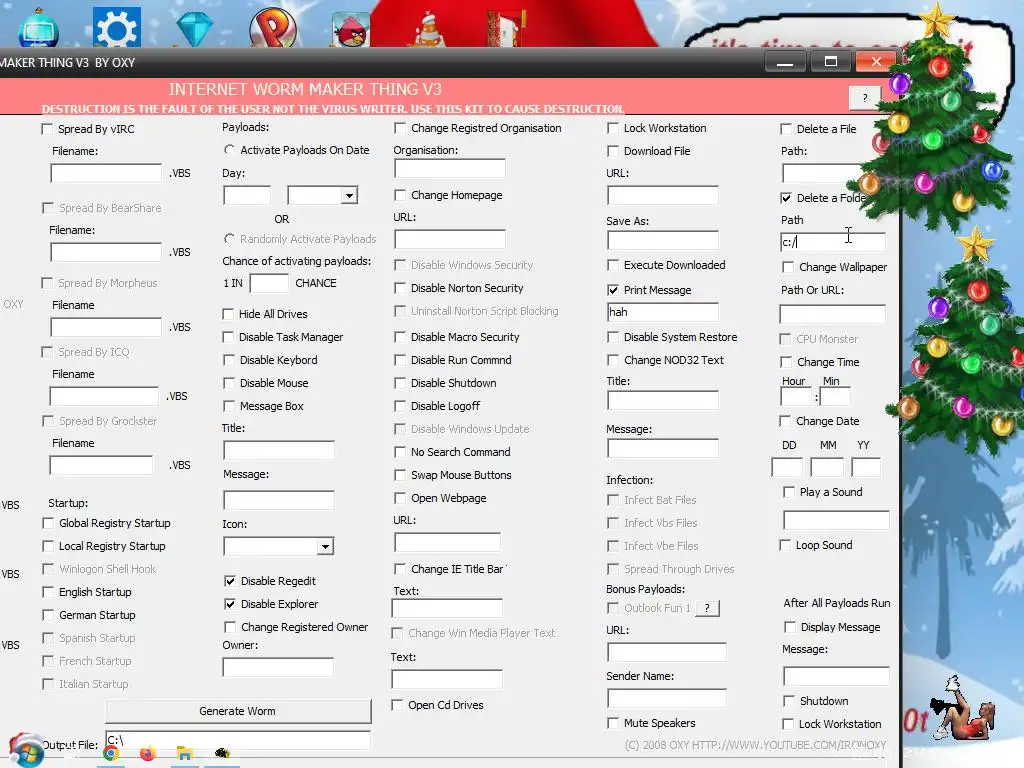Click the Organisation text field
The height and width of the screenshot is (768, 1024).
(x=450, y=168)
